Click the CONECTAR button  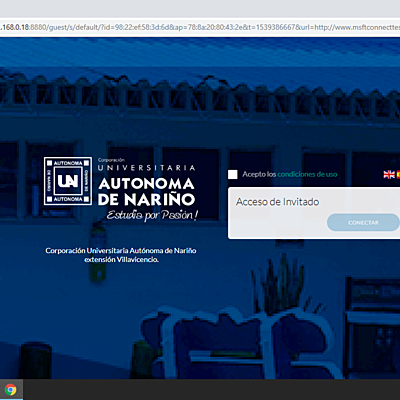363,222
